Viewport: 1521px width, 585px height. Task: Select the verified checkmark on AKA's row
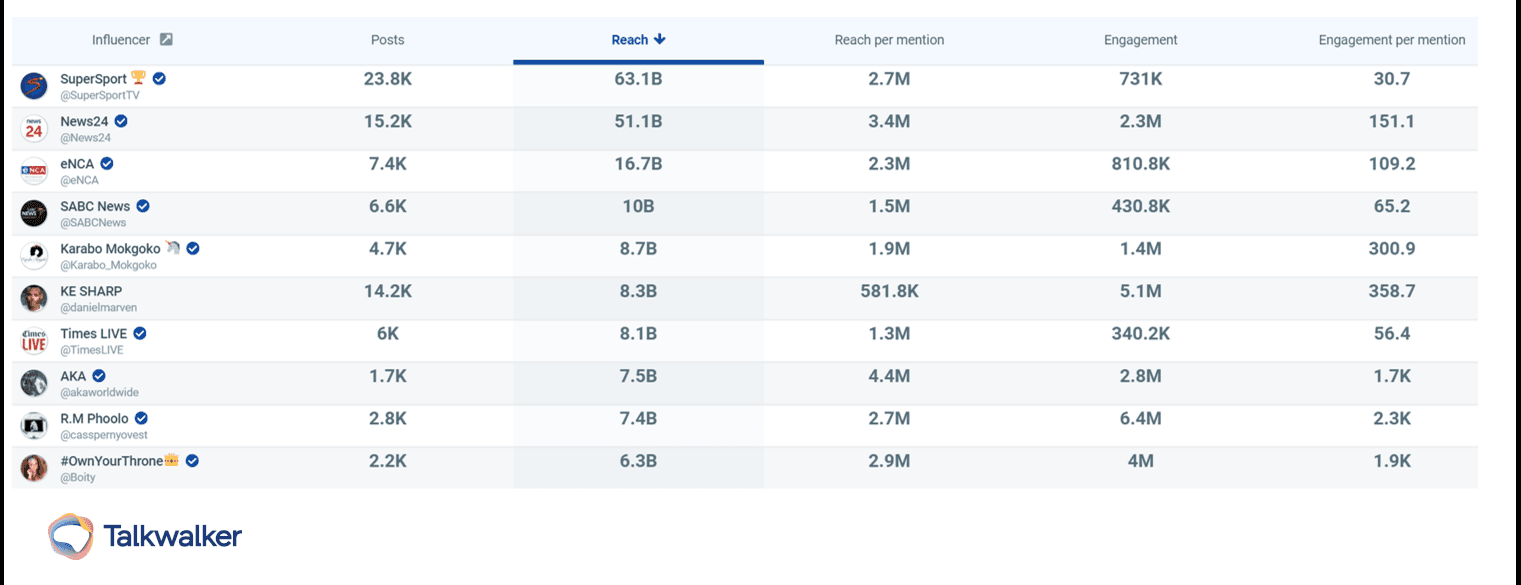(x=97, y=375)
